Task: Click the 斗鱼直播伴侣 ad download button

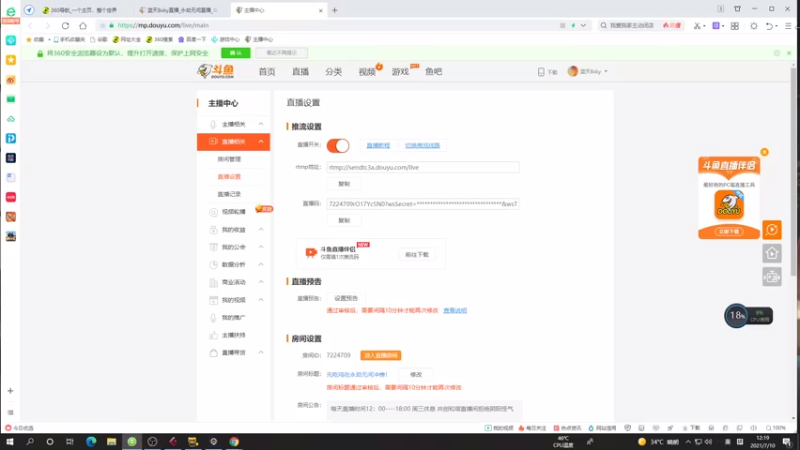Action: tap(729, 232)
